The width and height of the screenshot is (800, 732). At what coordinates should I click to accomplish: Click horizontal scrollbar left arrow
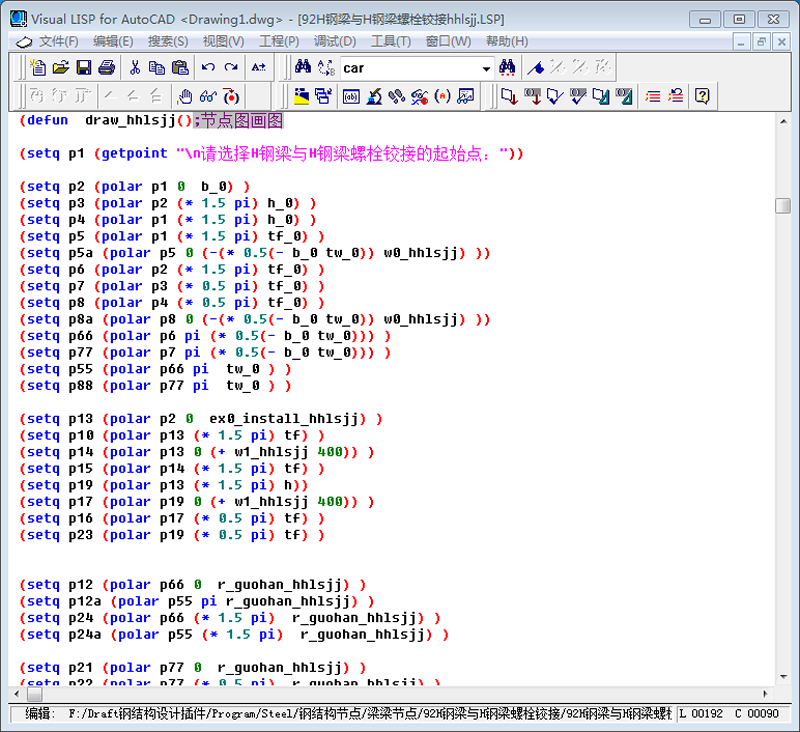click(17, 694)
